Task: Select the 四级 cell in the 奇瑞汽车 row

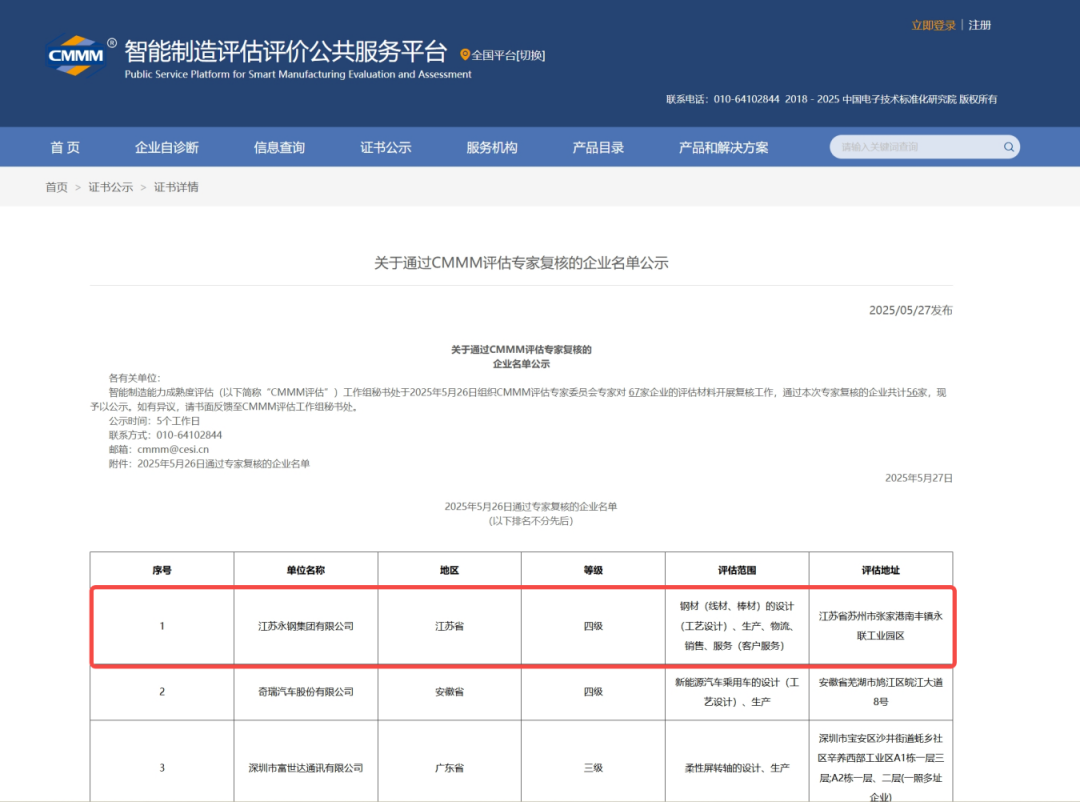Action: [593, 692]
